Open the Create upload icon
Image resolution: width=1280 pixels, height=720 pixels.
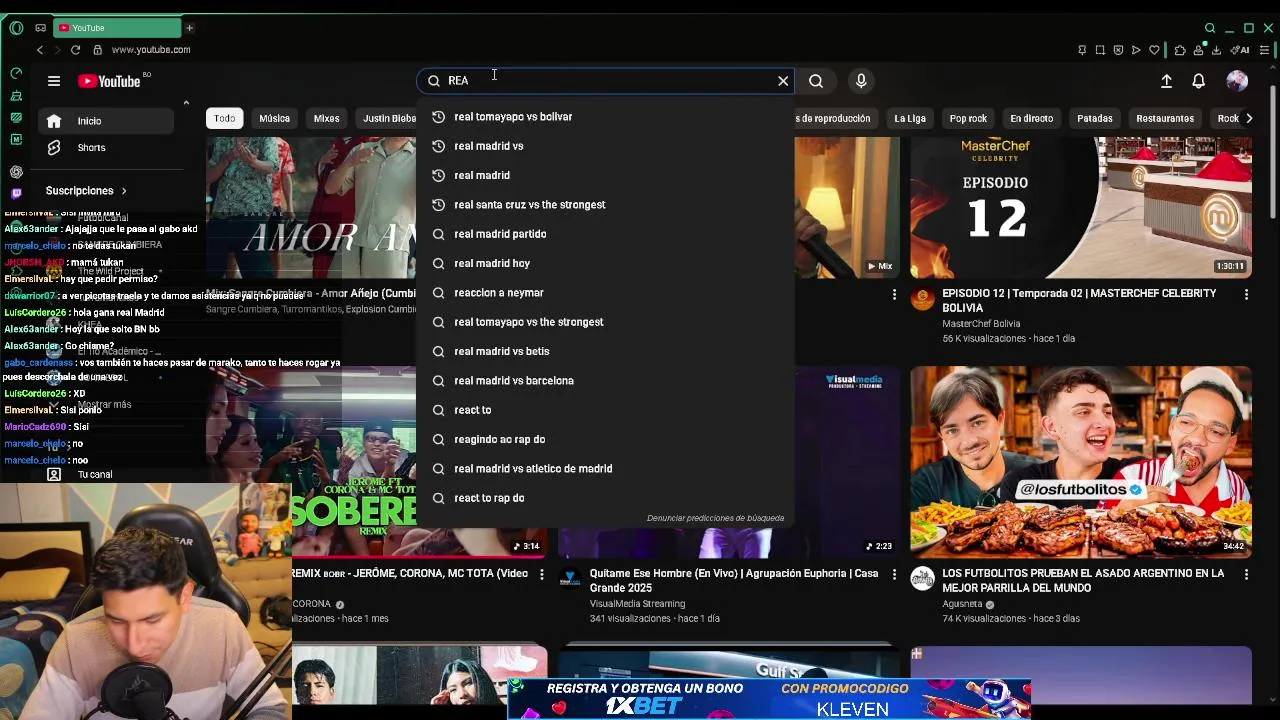tap(1166, 81)
